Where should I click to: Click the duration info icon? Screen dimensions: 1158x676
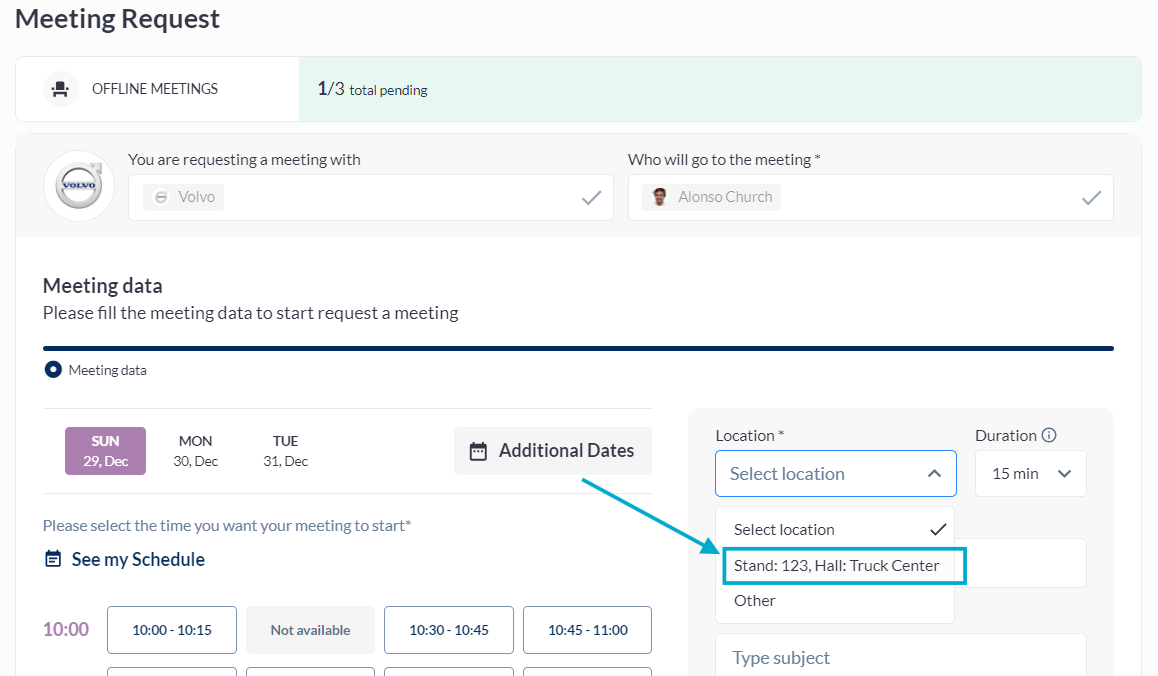pos(1049,435)
